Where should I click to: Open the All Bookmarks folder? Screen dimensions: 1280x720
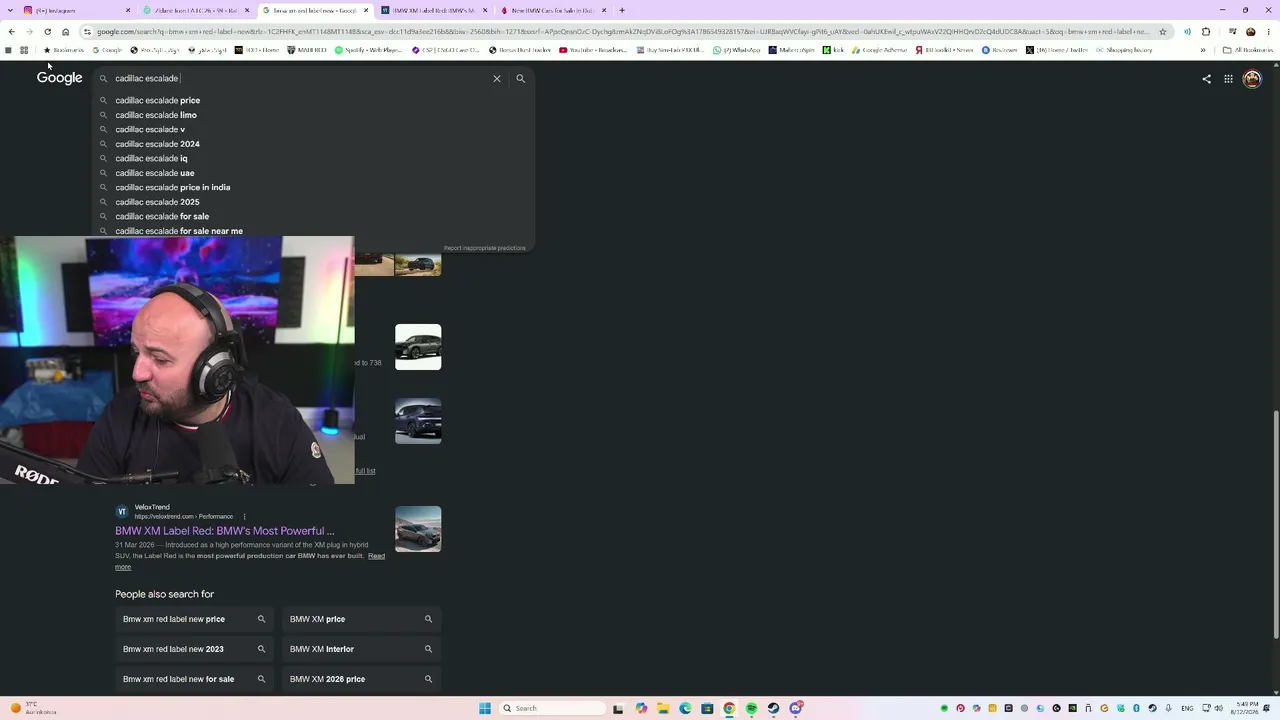[1247, 50]
